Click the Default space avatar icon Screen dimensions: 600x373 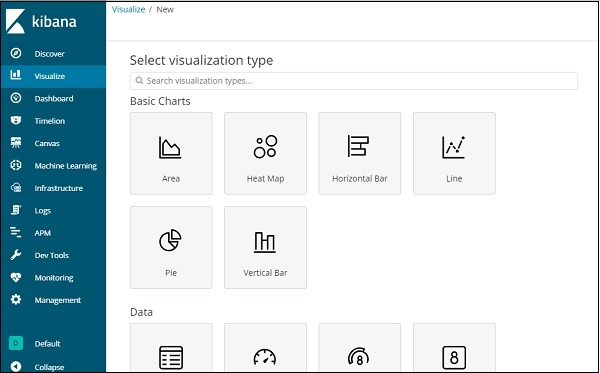click(16, 343)
